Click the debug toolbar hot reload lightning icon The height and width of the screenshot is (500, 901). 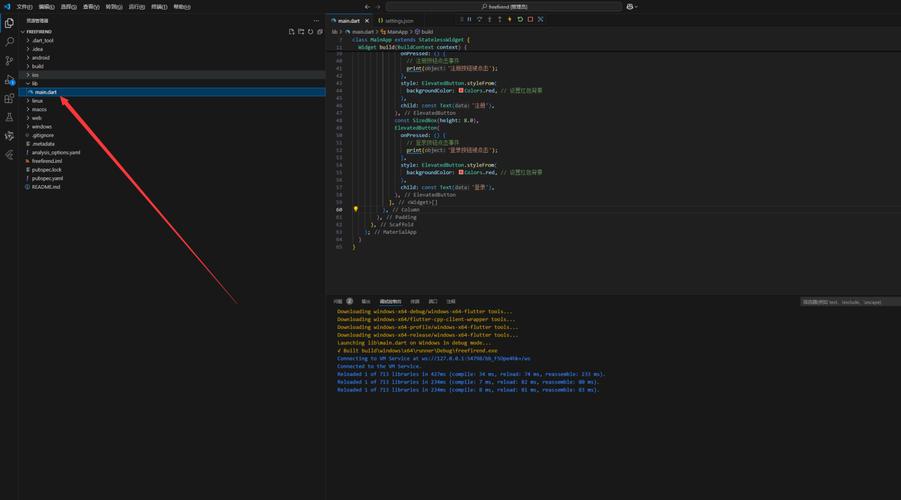(x=510, y=20)
